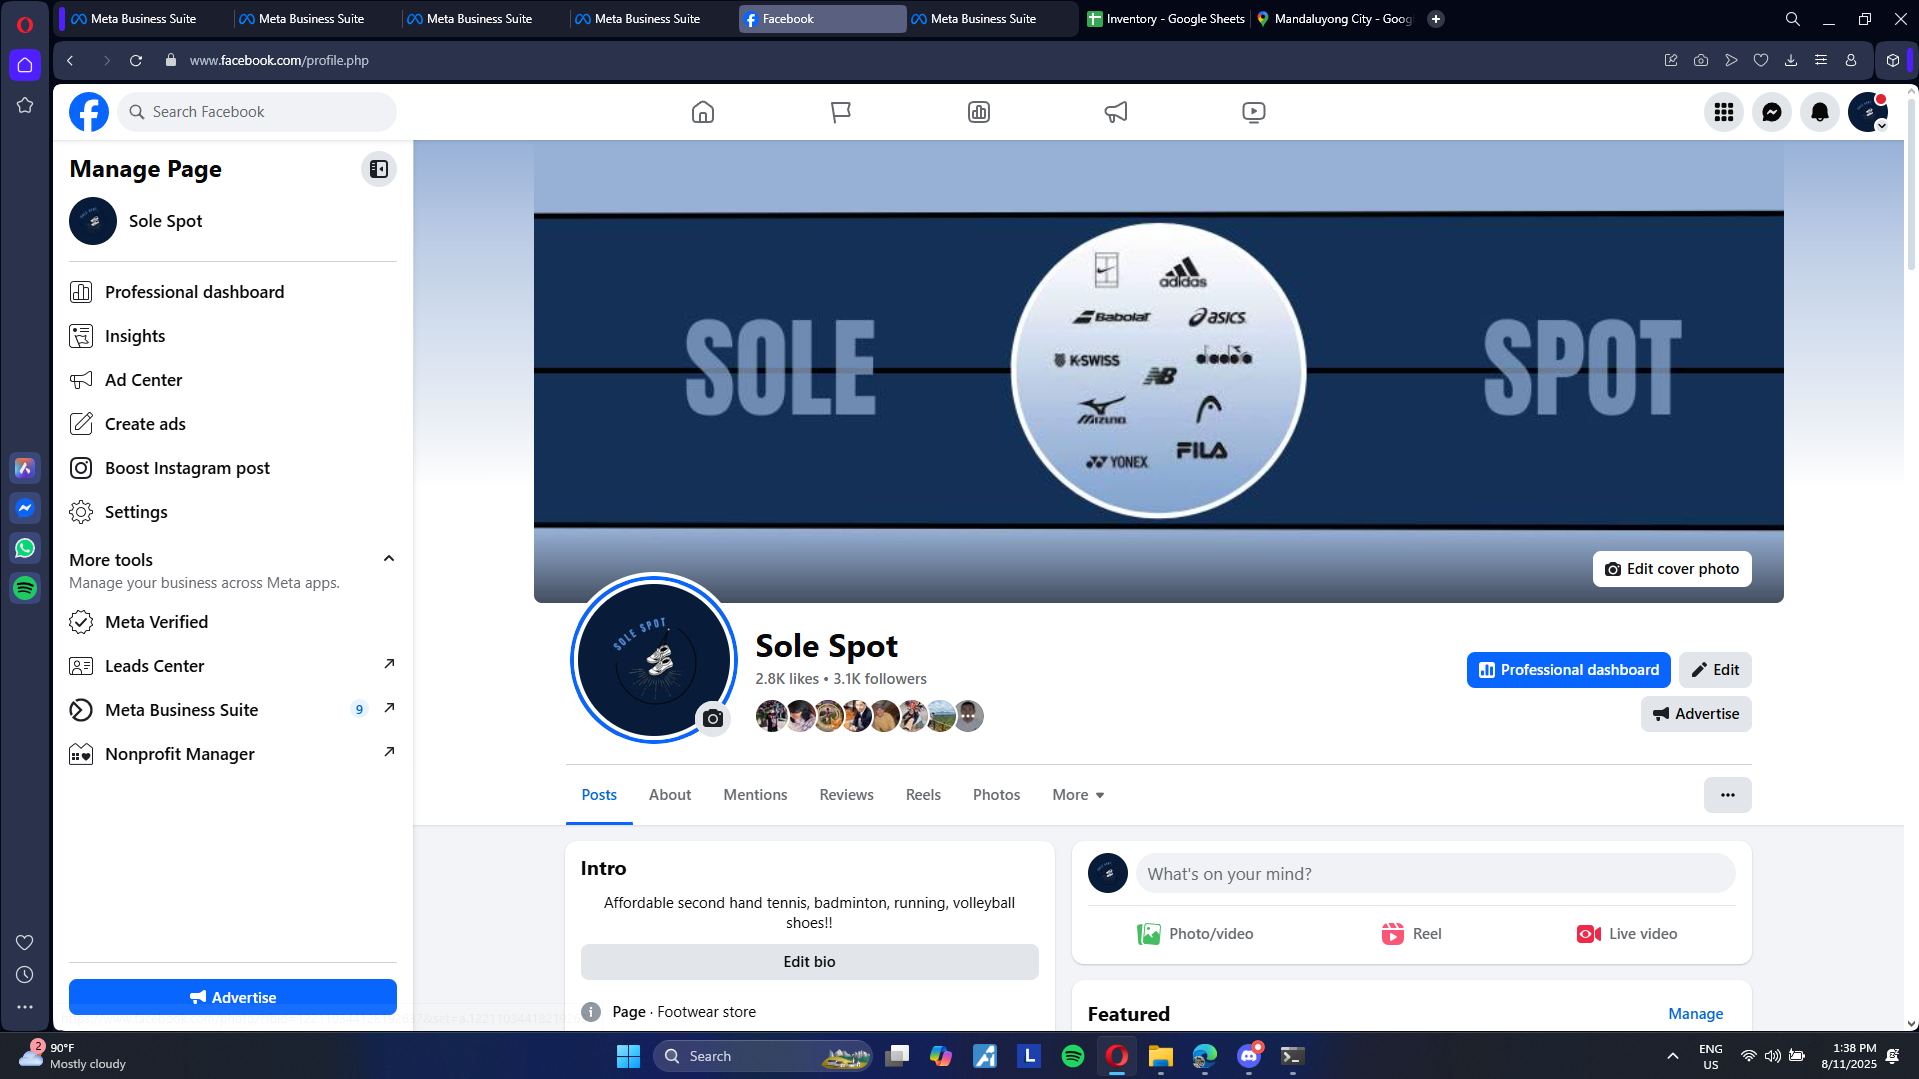Viewport: 1919px width, 1079px height.
Task: Click the Facebook logo
Action: [x=89, y=112]
